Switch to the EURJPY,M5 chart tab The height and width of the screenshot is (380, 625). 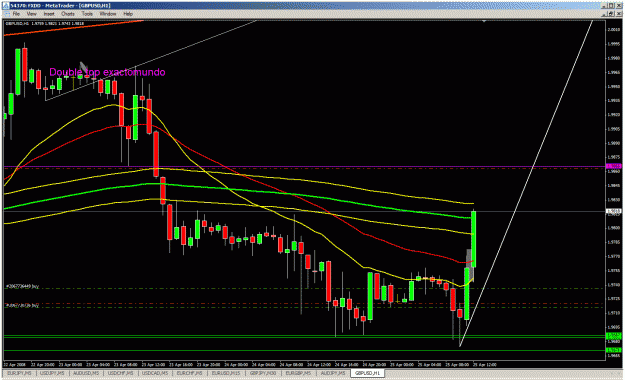pos(18,373)
